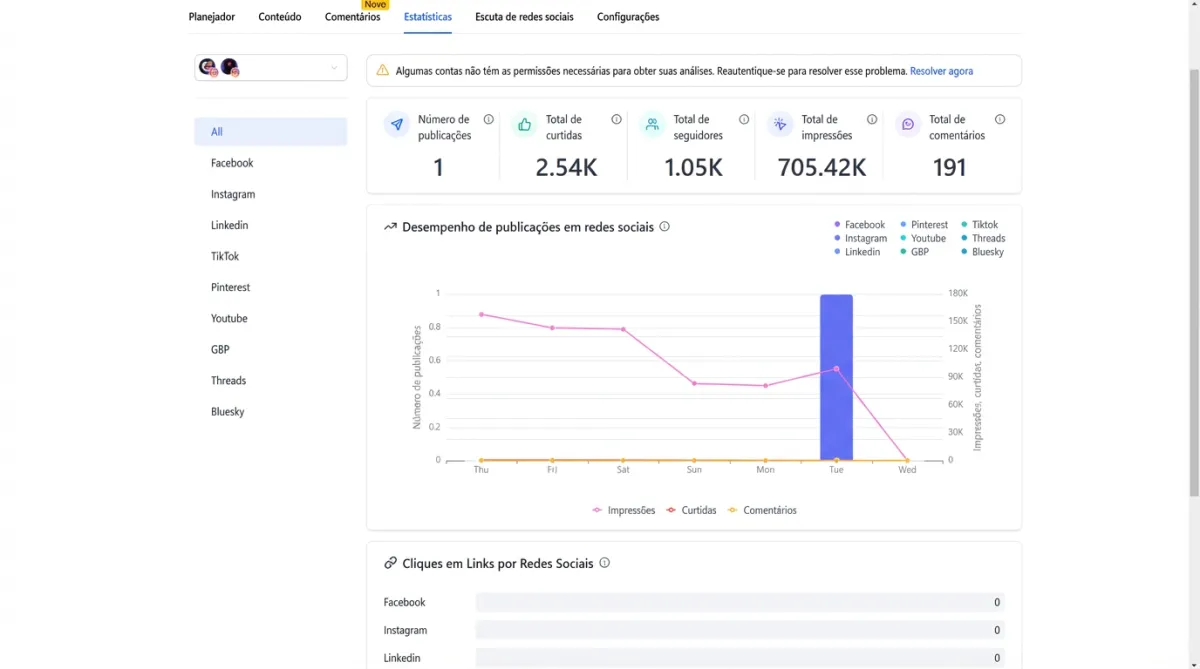
Task: Click info icon beside Desempenho de publicações
Action: 665,227
